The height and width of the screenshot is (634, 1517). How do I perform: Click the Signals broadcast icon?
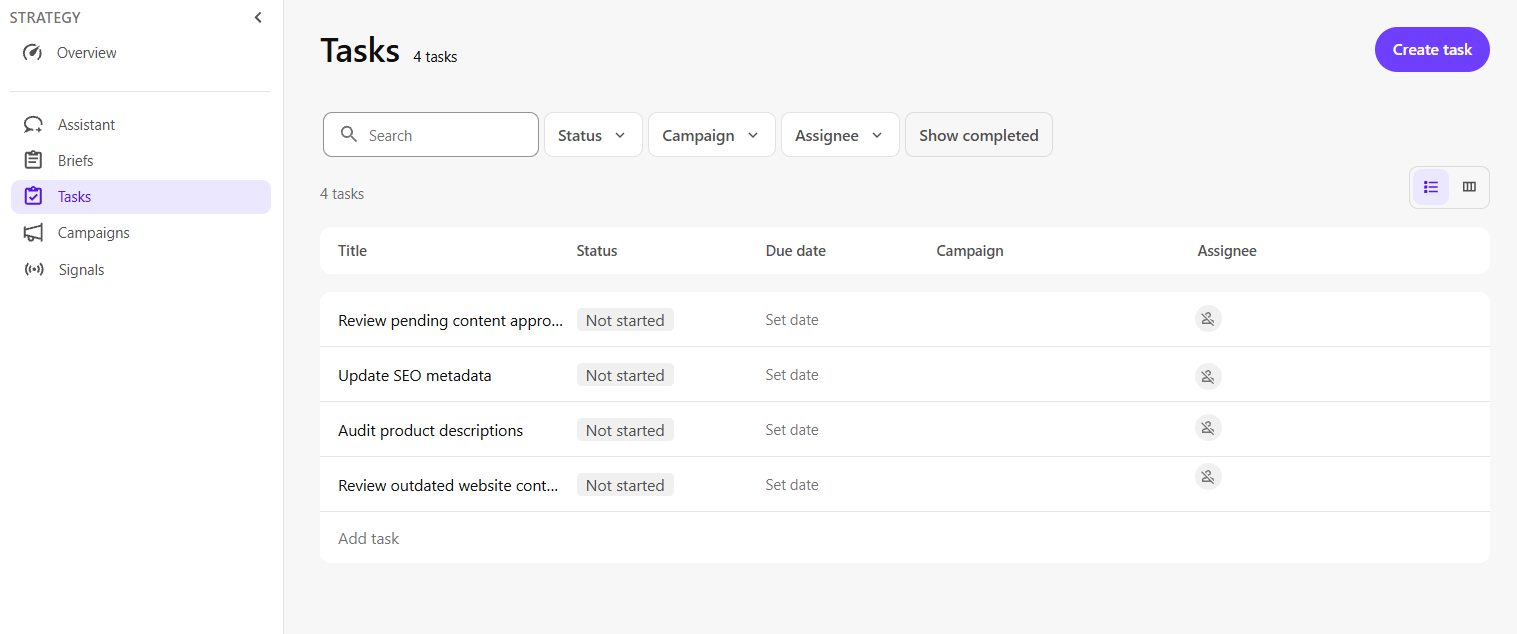coord(33,270)
